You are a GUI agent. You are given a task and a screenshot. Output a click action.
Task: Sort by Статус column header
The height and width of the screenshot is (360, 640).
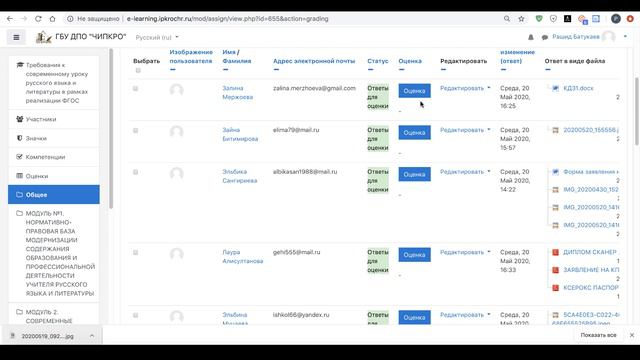point(378,61)
